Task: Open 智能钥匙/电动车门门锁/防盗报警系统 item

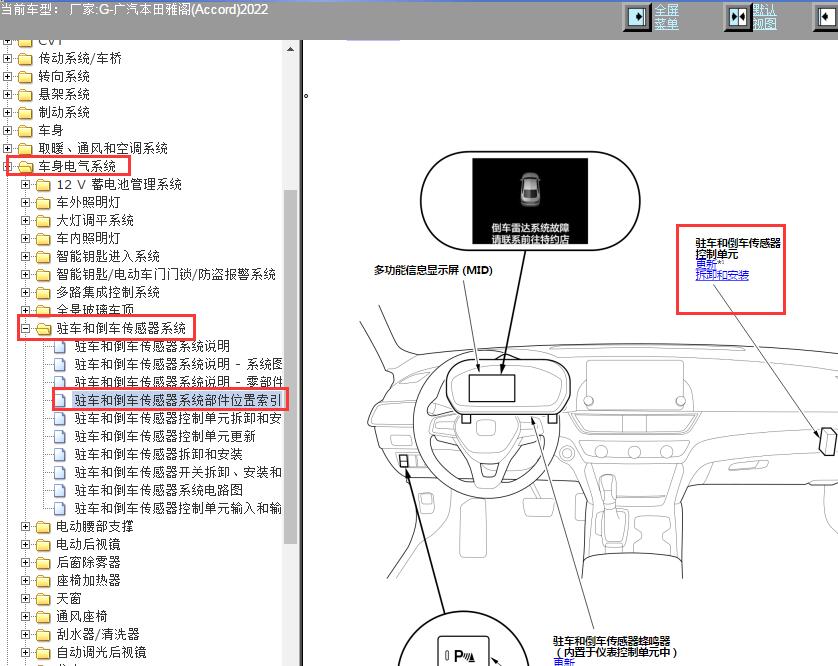Action: [166, 275]
